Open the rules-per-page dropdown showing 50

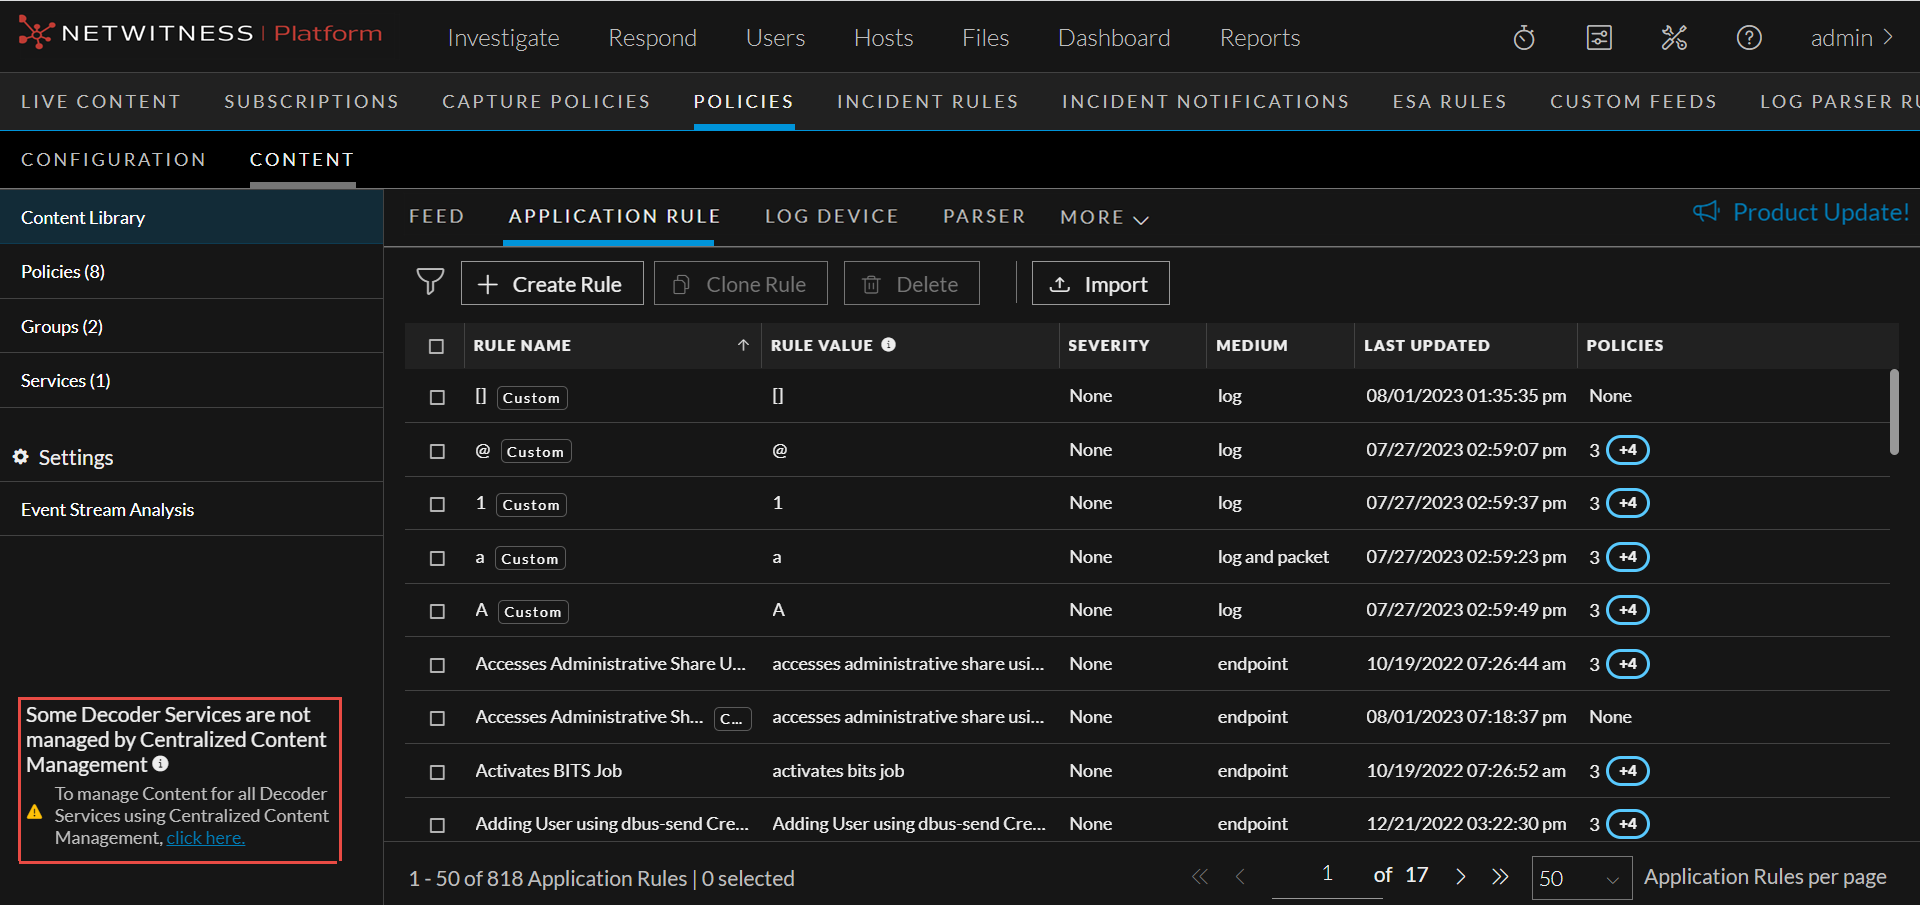(x=1580, y=878)
